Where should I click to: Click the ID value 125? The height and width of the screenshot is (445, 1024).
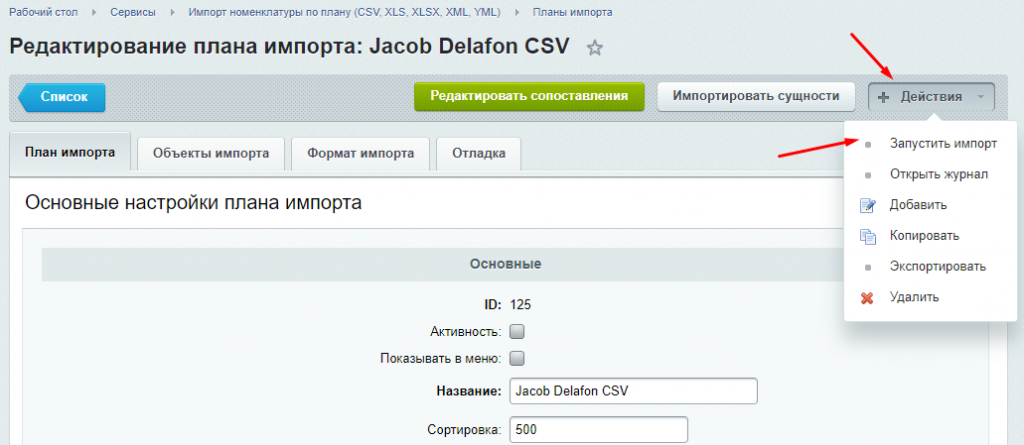(x=520, y=304)
